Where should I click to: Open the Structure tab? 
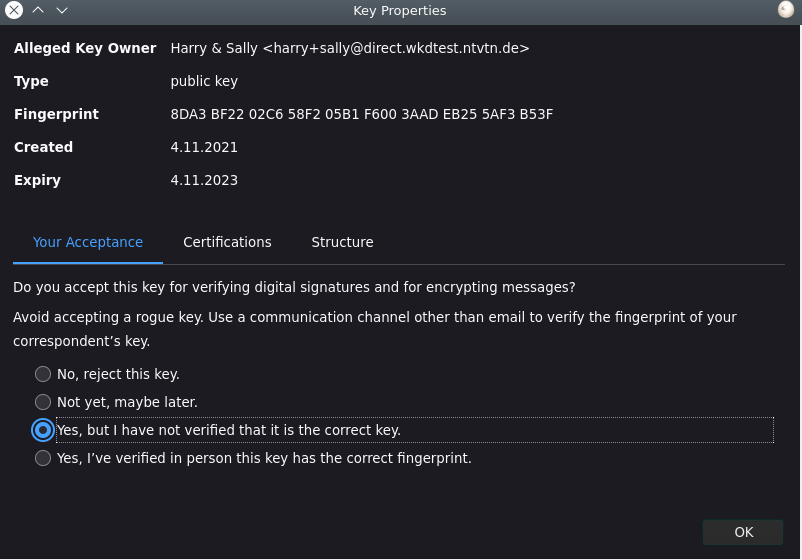point(342,242)
